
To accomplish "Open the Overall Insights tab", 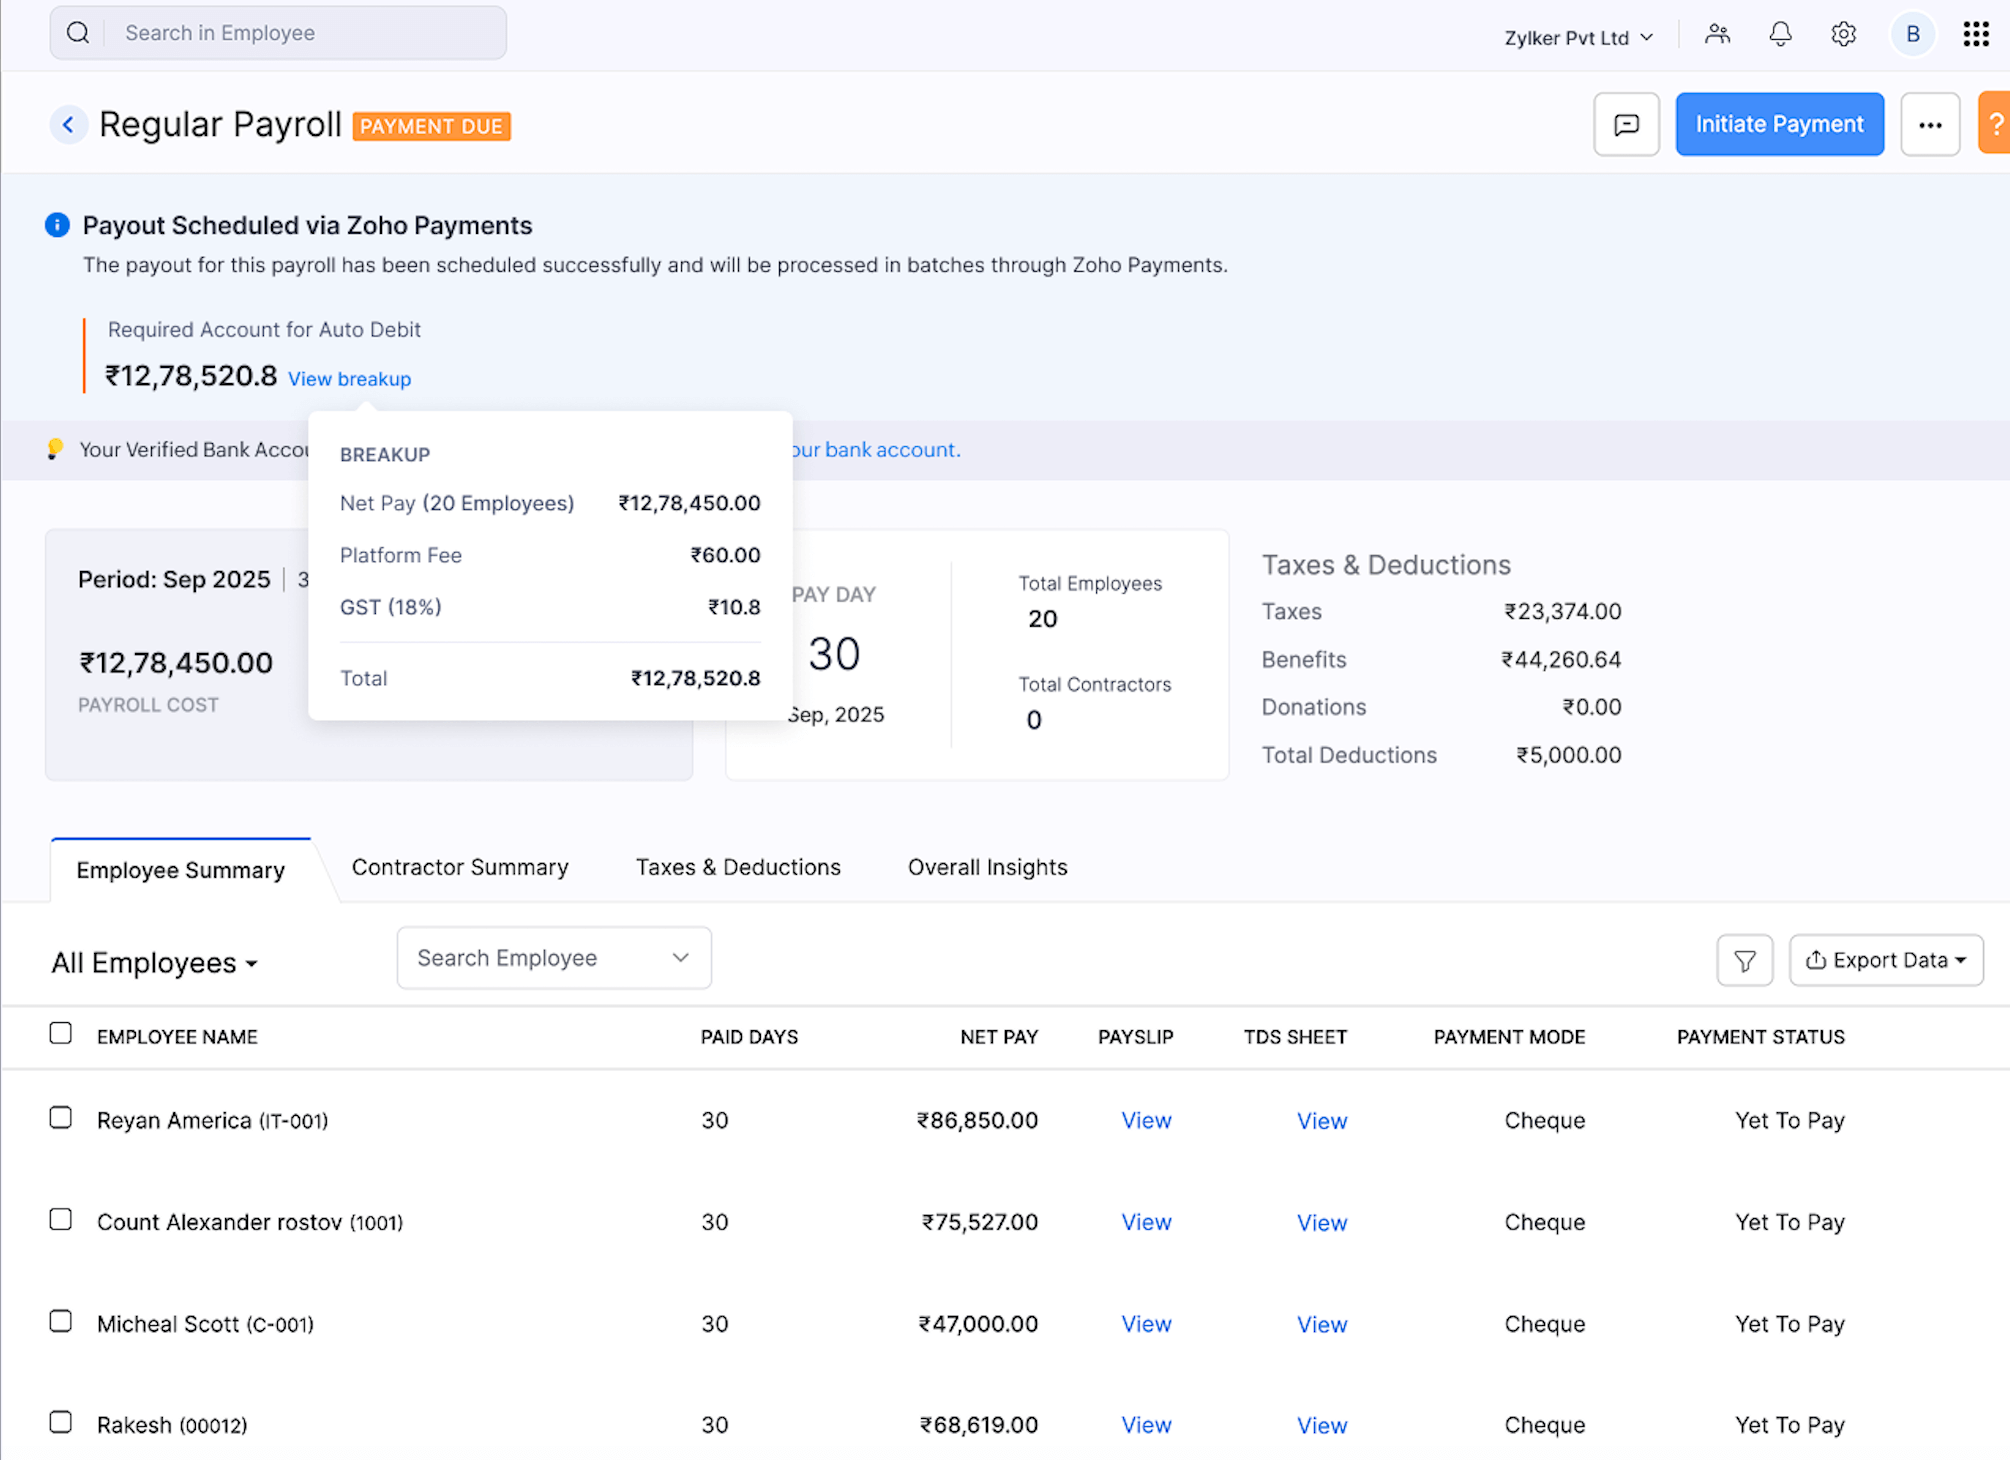I will point(986,867).
